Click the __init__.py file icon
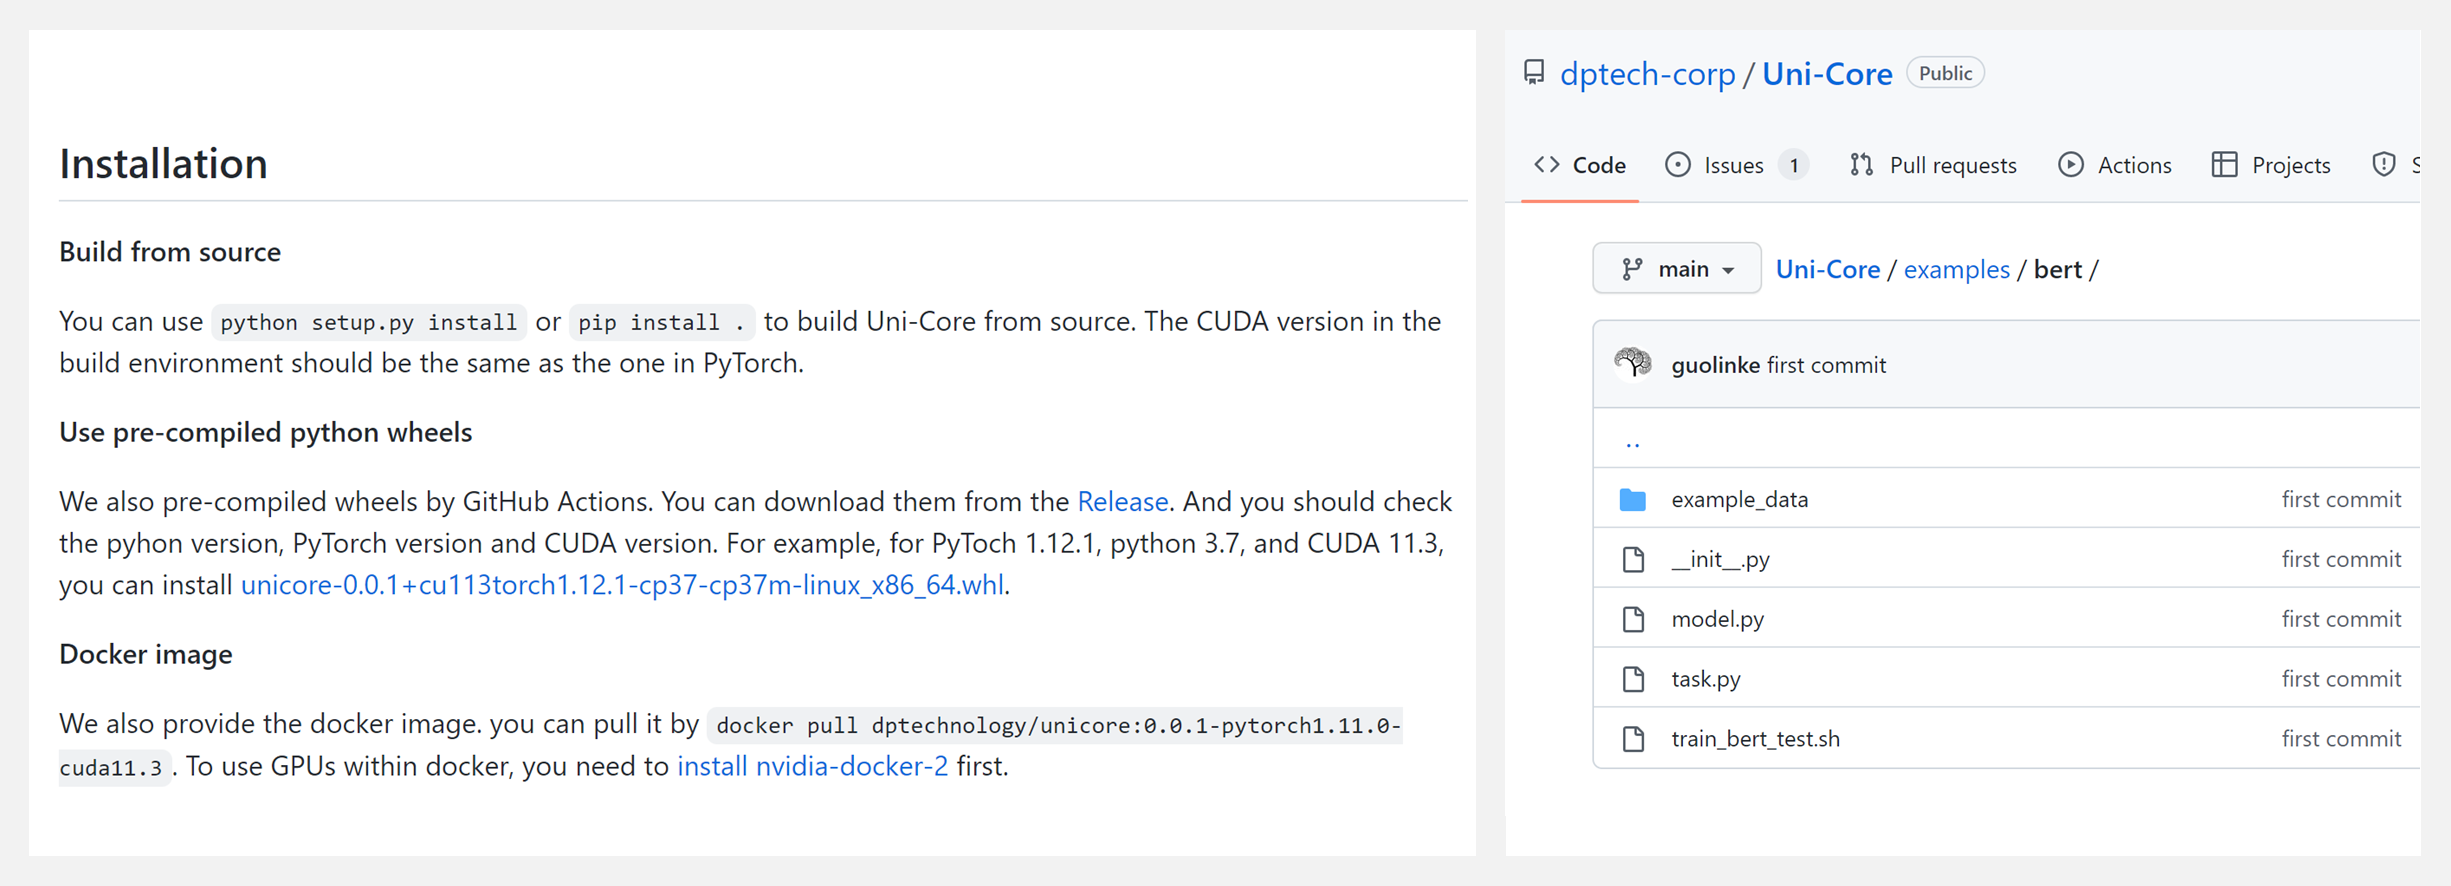This screenshot has width=2451, height=886. click(1633, 559)
